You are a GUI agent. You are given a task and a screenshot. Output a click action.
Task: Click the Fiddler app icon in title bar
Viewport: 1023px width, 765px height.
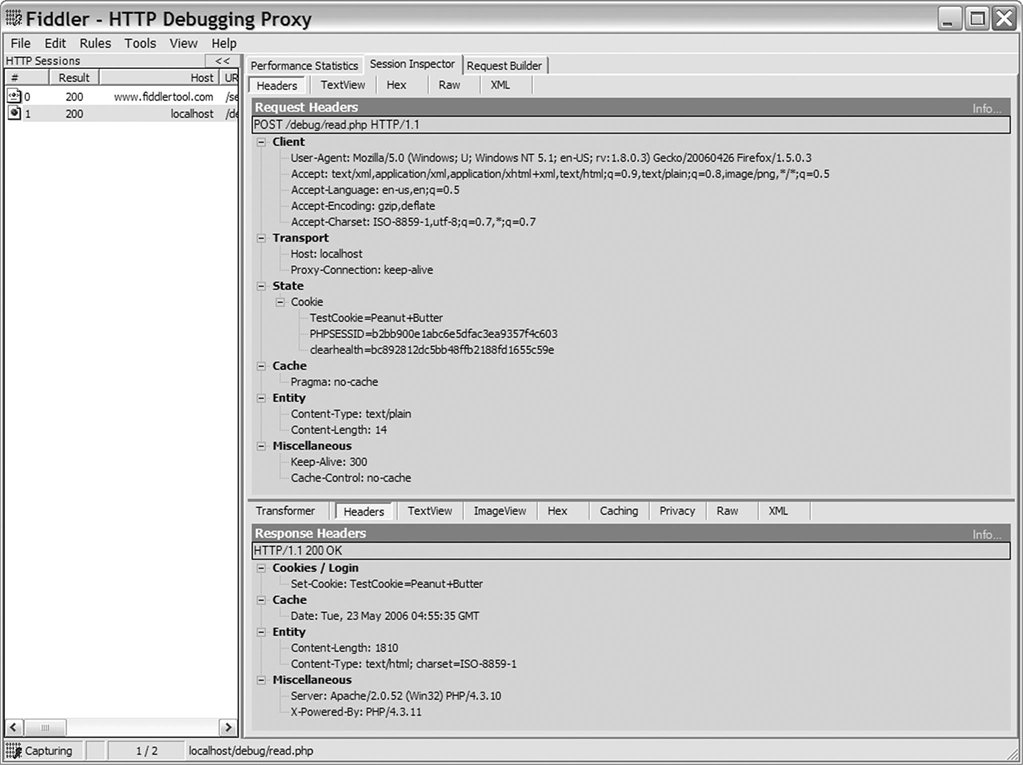14,19
